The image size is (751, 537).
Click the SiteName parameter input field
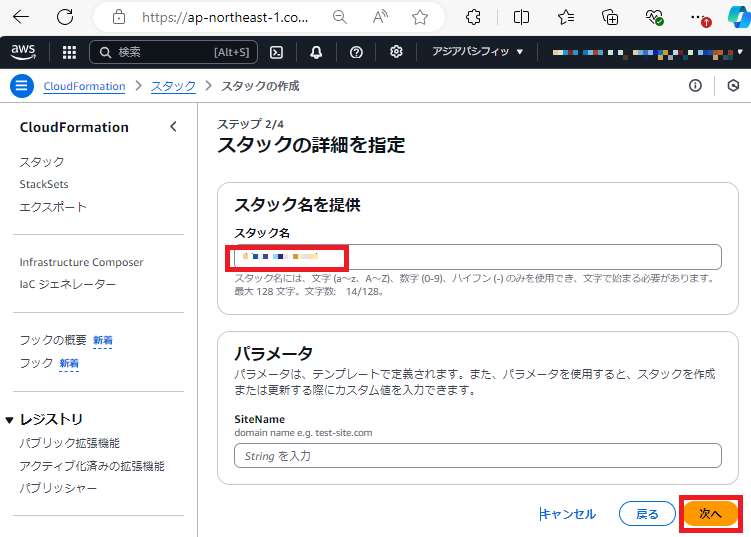point(478,456)
